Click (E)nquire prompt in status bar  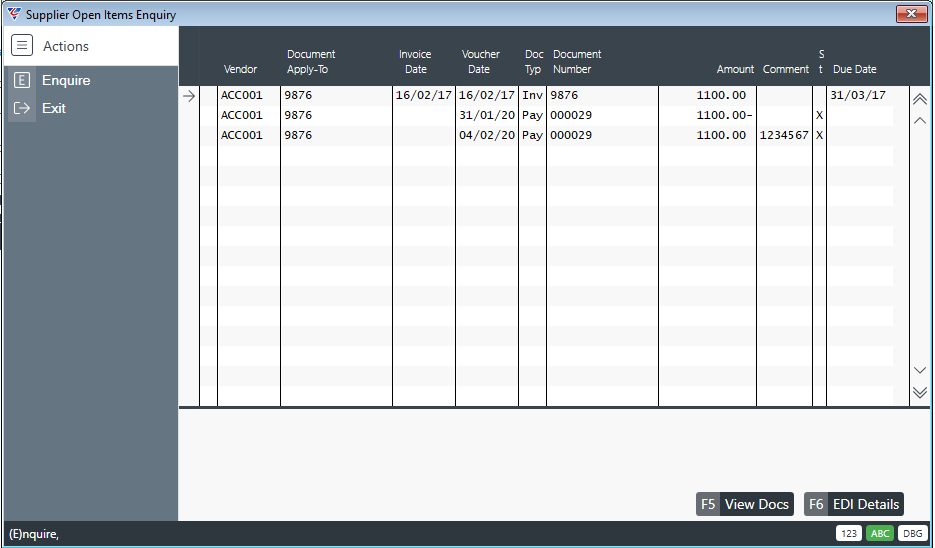(34, 534)
